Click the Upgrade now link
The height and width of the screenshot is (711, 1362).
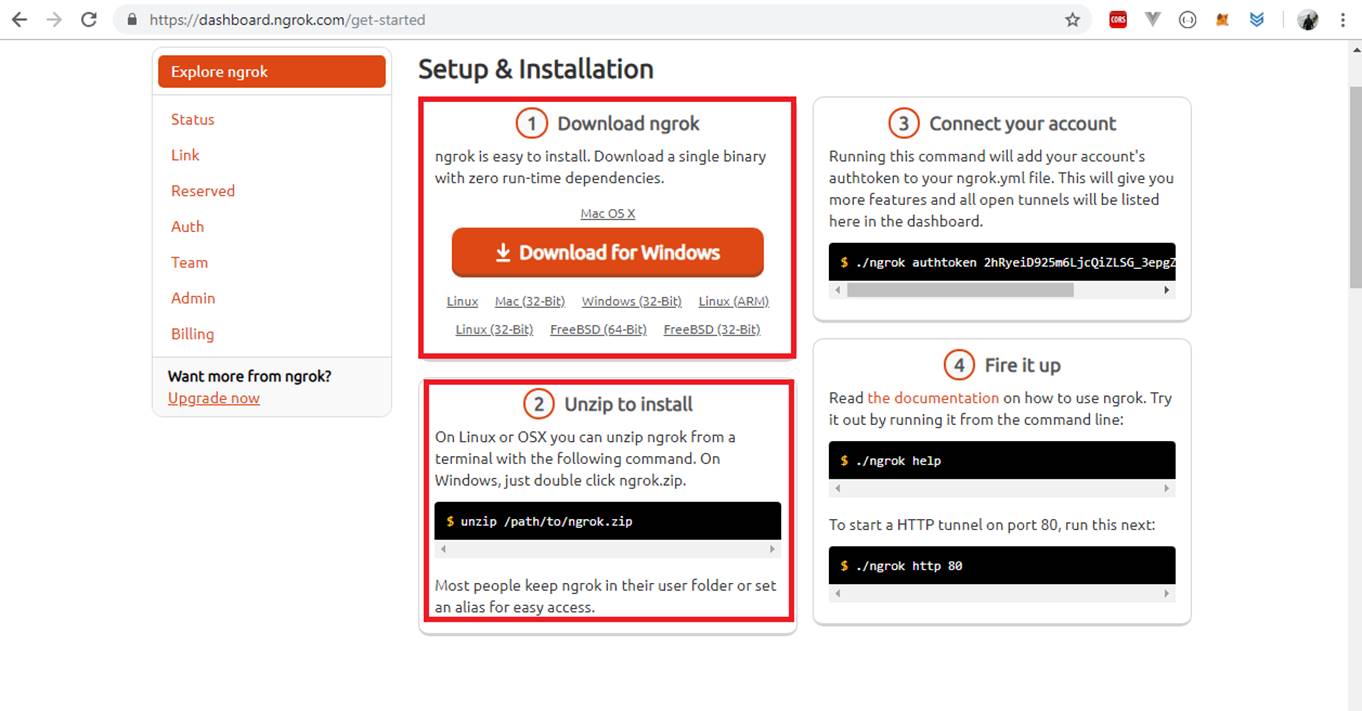(x=213, y=398)
